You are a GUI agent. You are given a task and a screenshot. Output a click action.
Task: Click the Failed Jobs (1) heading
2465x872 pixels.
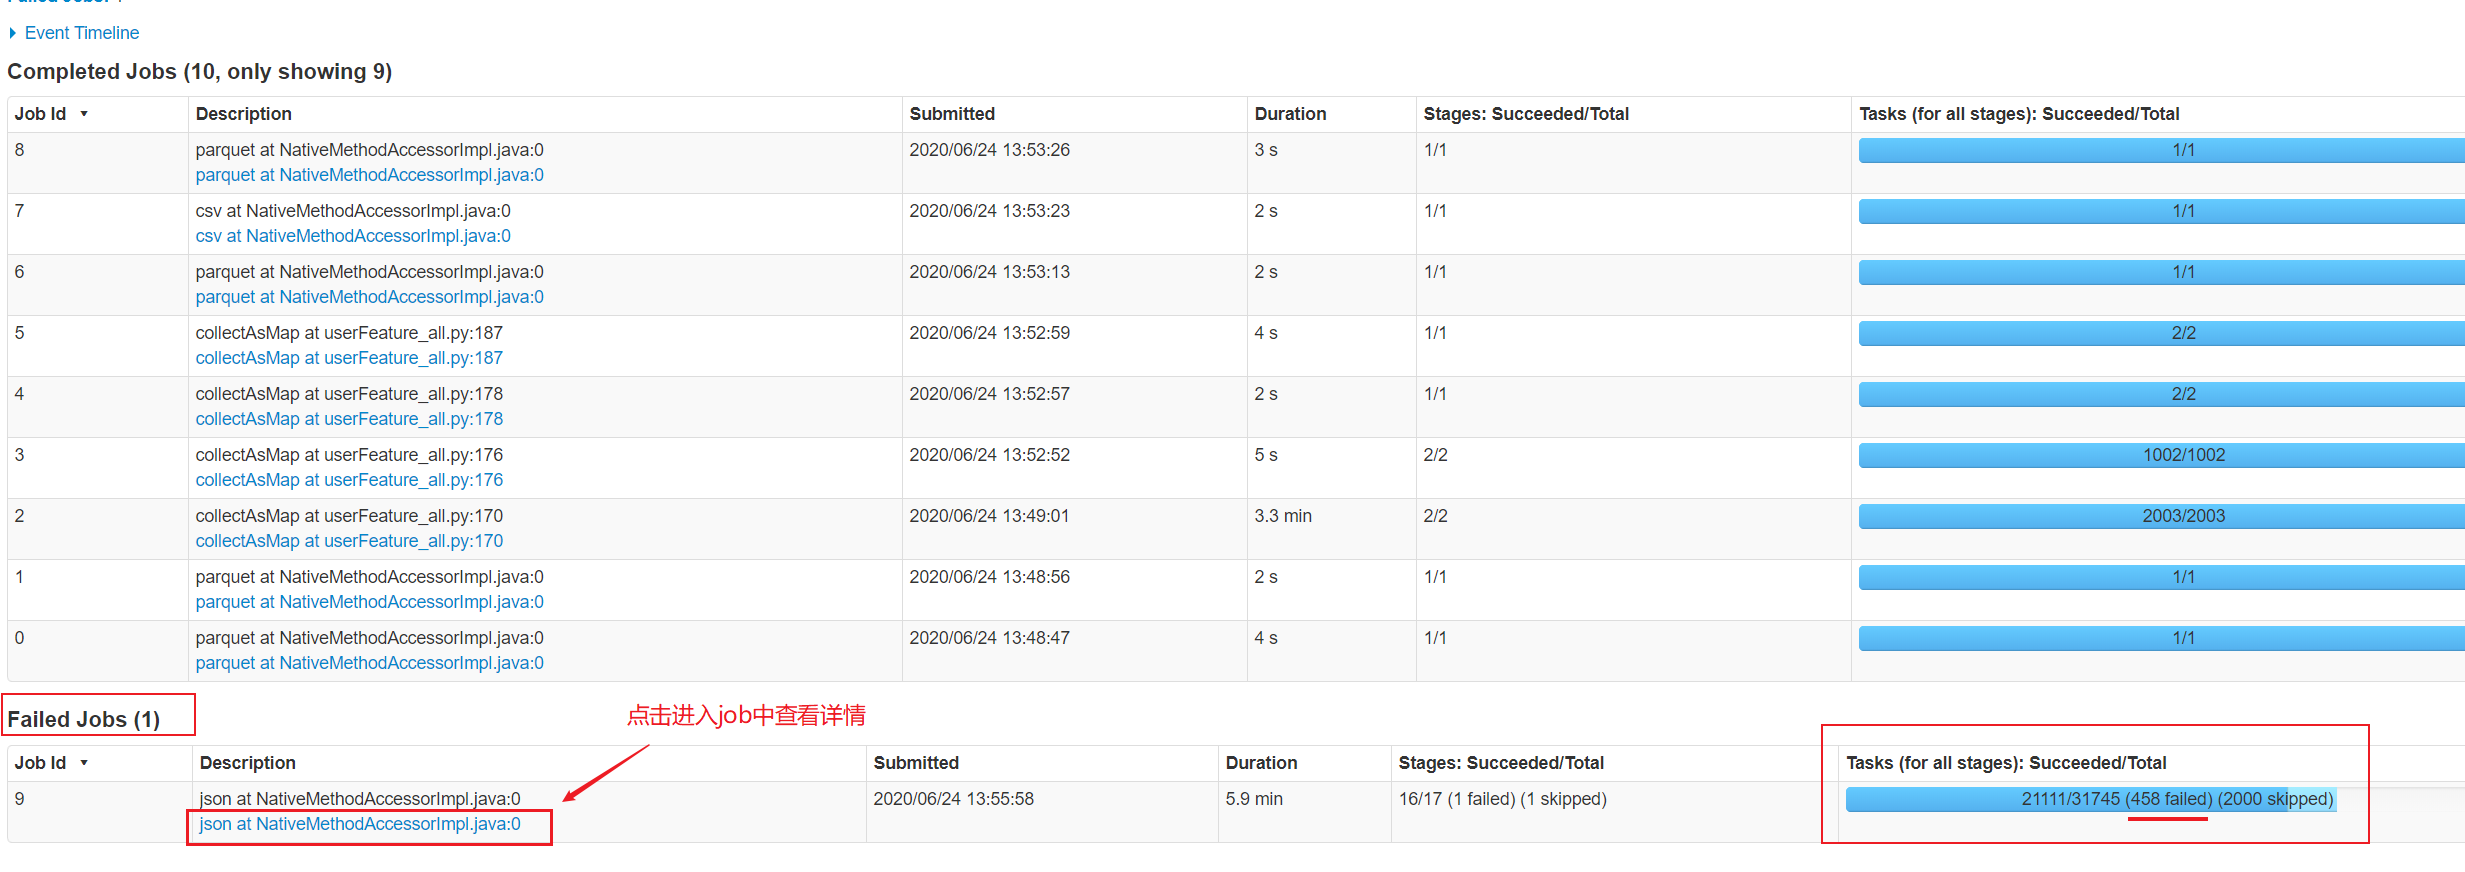click(x=83, y=720)
